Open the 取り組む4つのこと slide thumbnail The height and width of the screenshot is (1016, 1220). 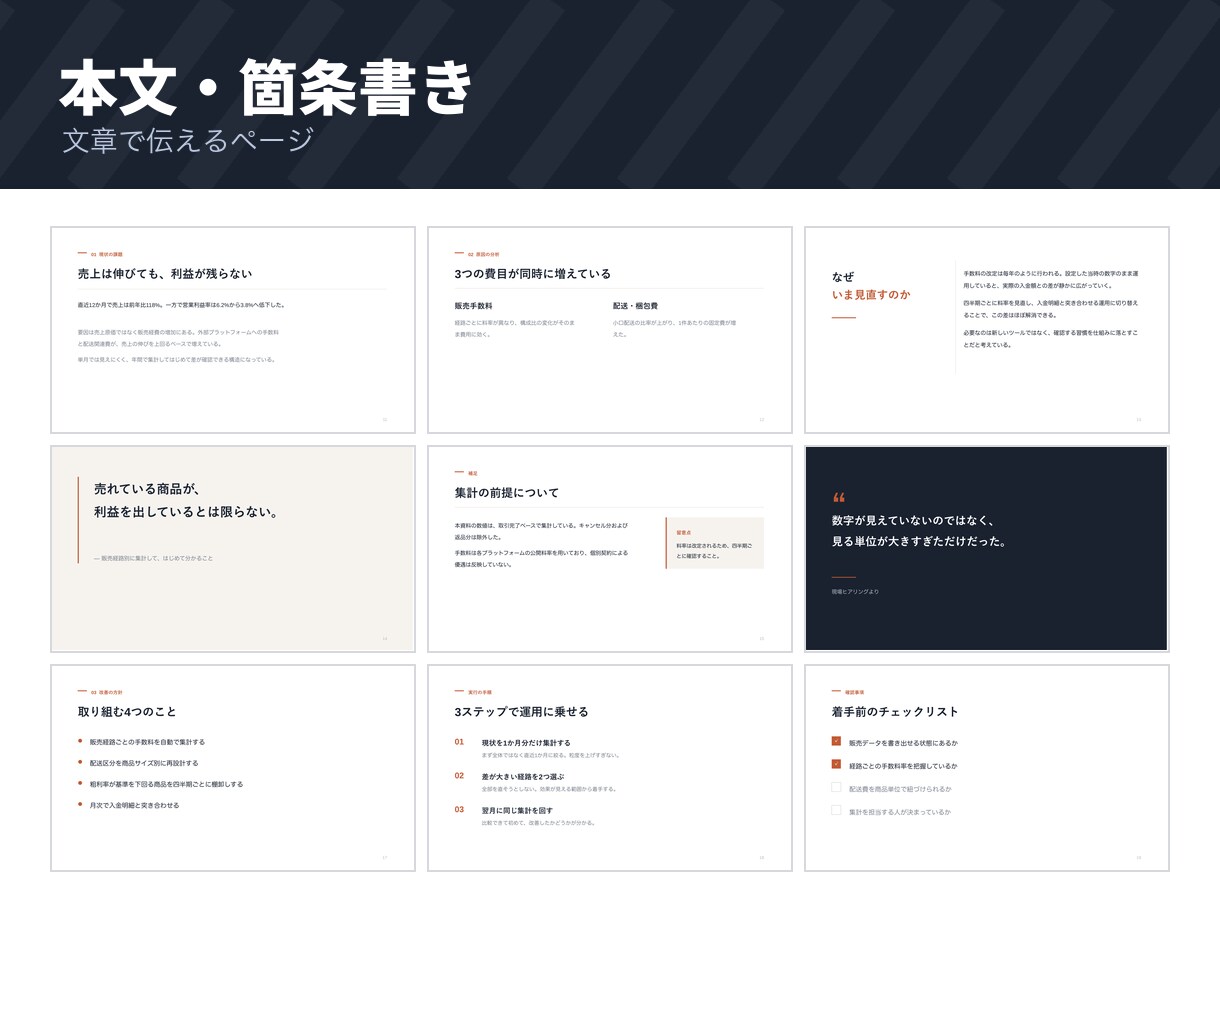pos(233,768)
